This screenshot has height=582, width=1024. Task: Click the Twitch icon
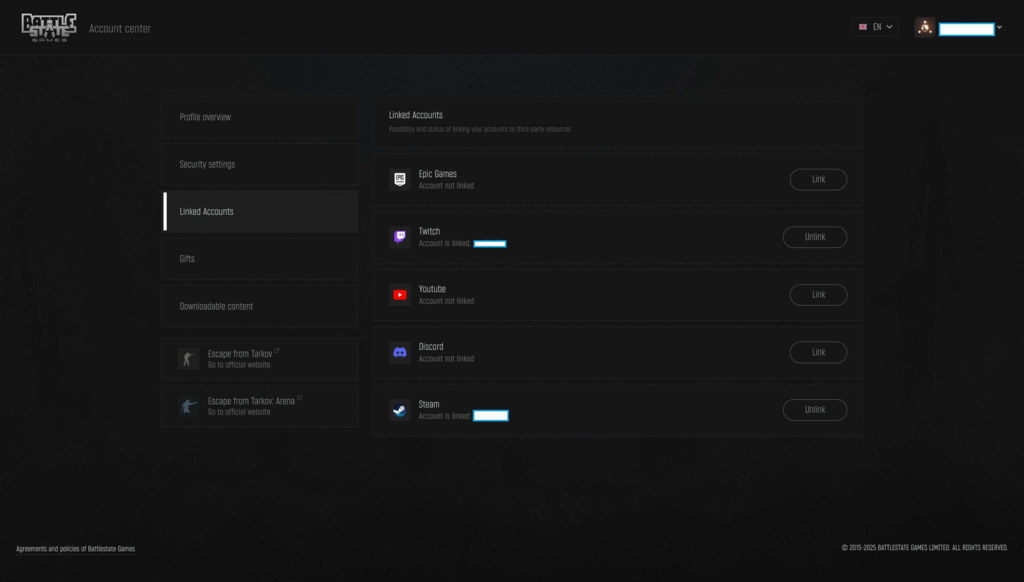point(400,237)
